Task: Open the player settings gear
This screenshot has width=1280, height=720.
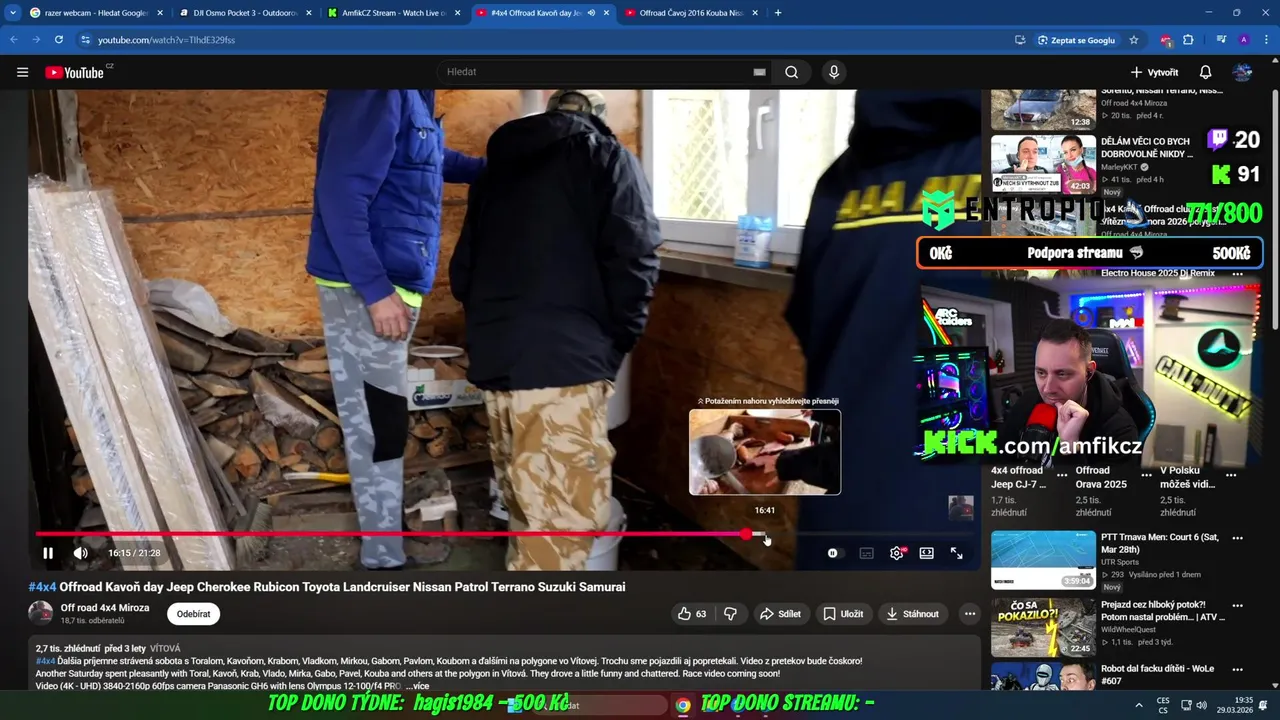Action: (897, 553)
